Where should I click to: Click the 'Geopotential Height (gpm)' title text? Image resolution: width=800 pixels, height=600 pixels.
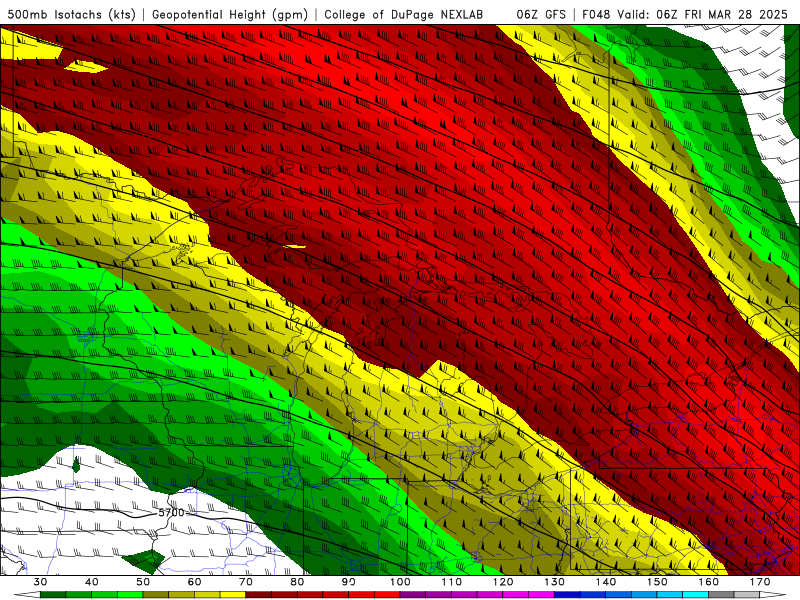[x=230, y=14]
